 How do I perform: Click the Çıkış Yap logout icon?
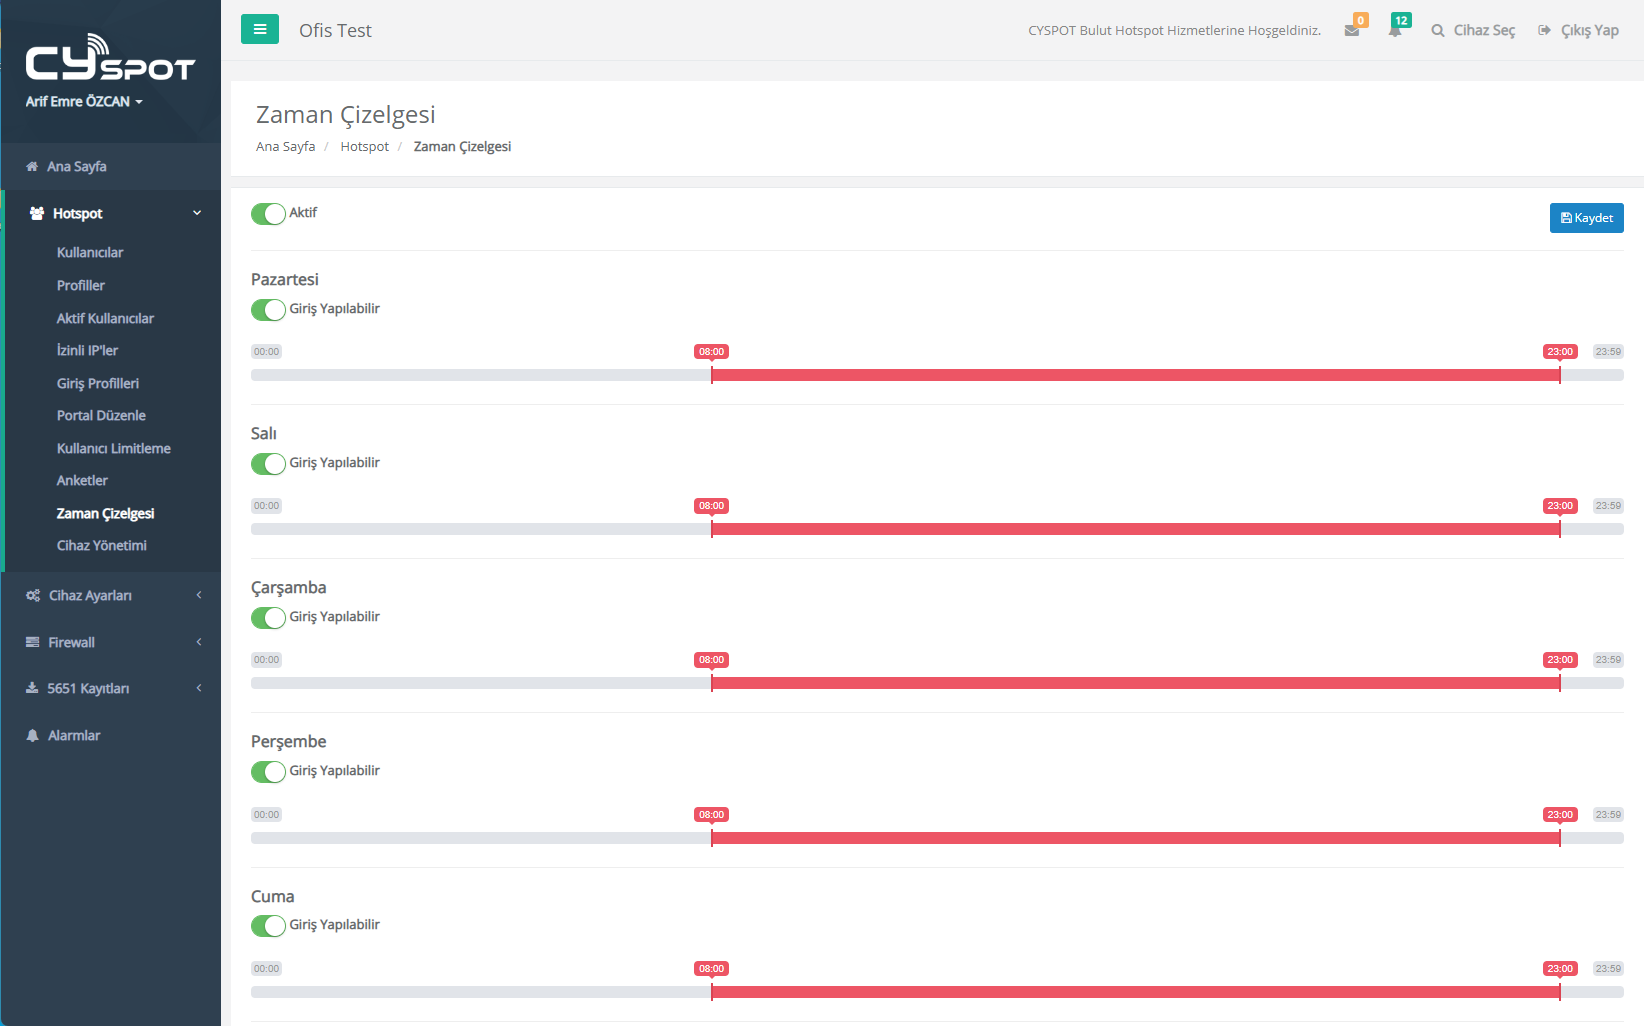click(x=1545, y=31)
